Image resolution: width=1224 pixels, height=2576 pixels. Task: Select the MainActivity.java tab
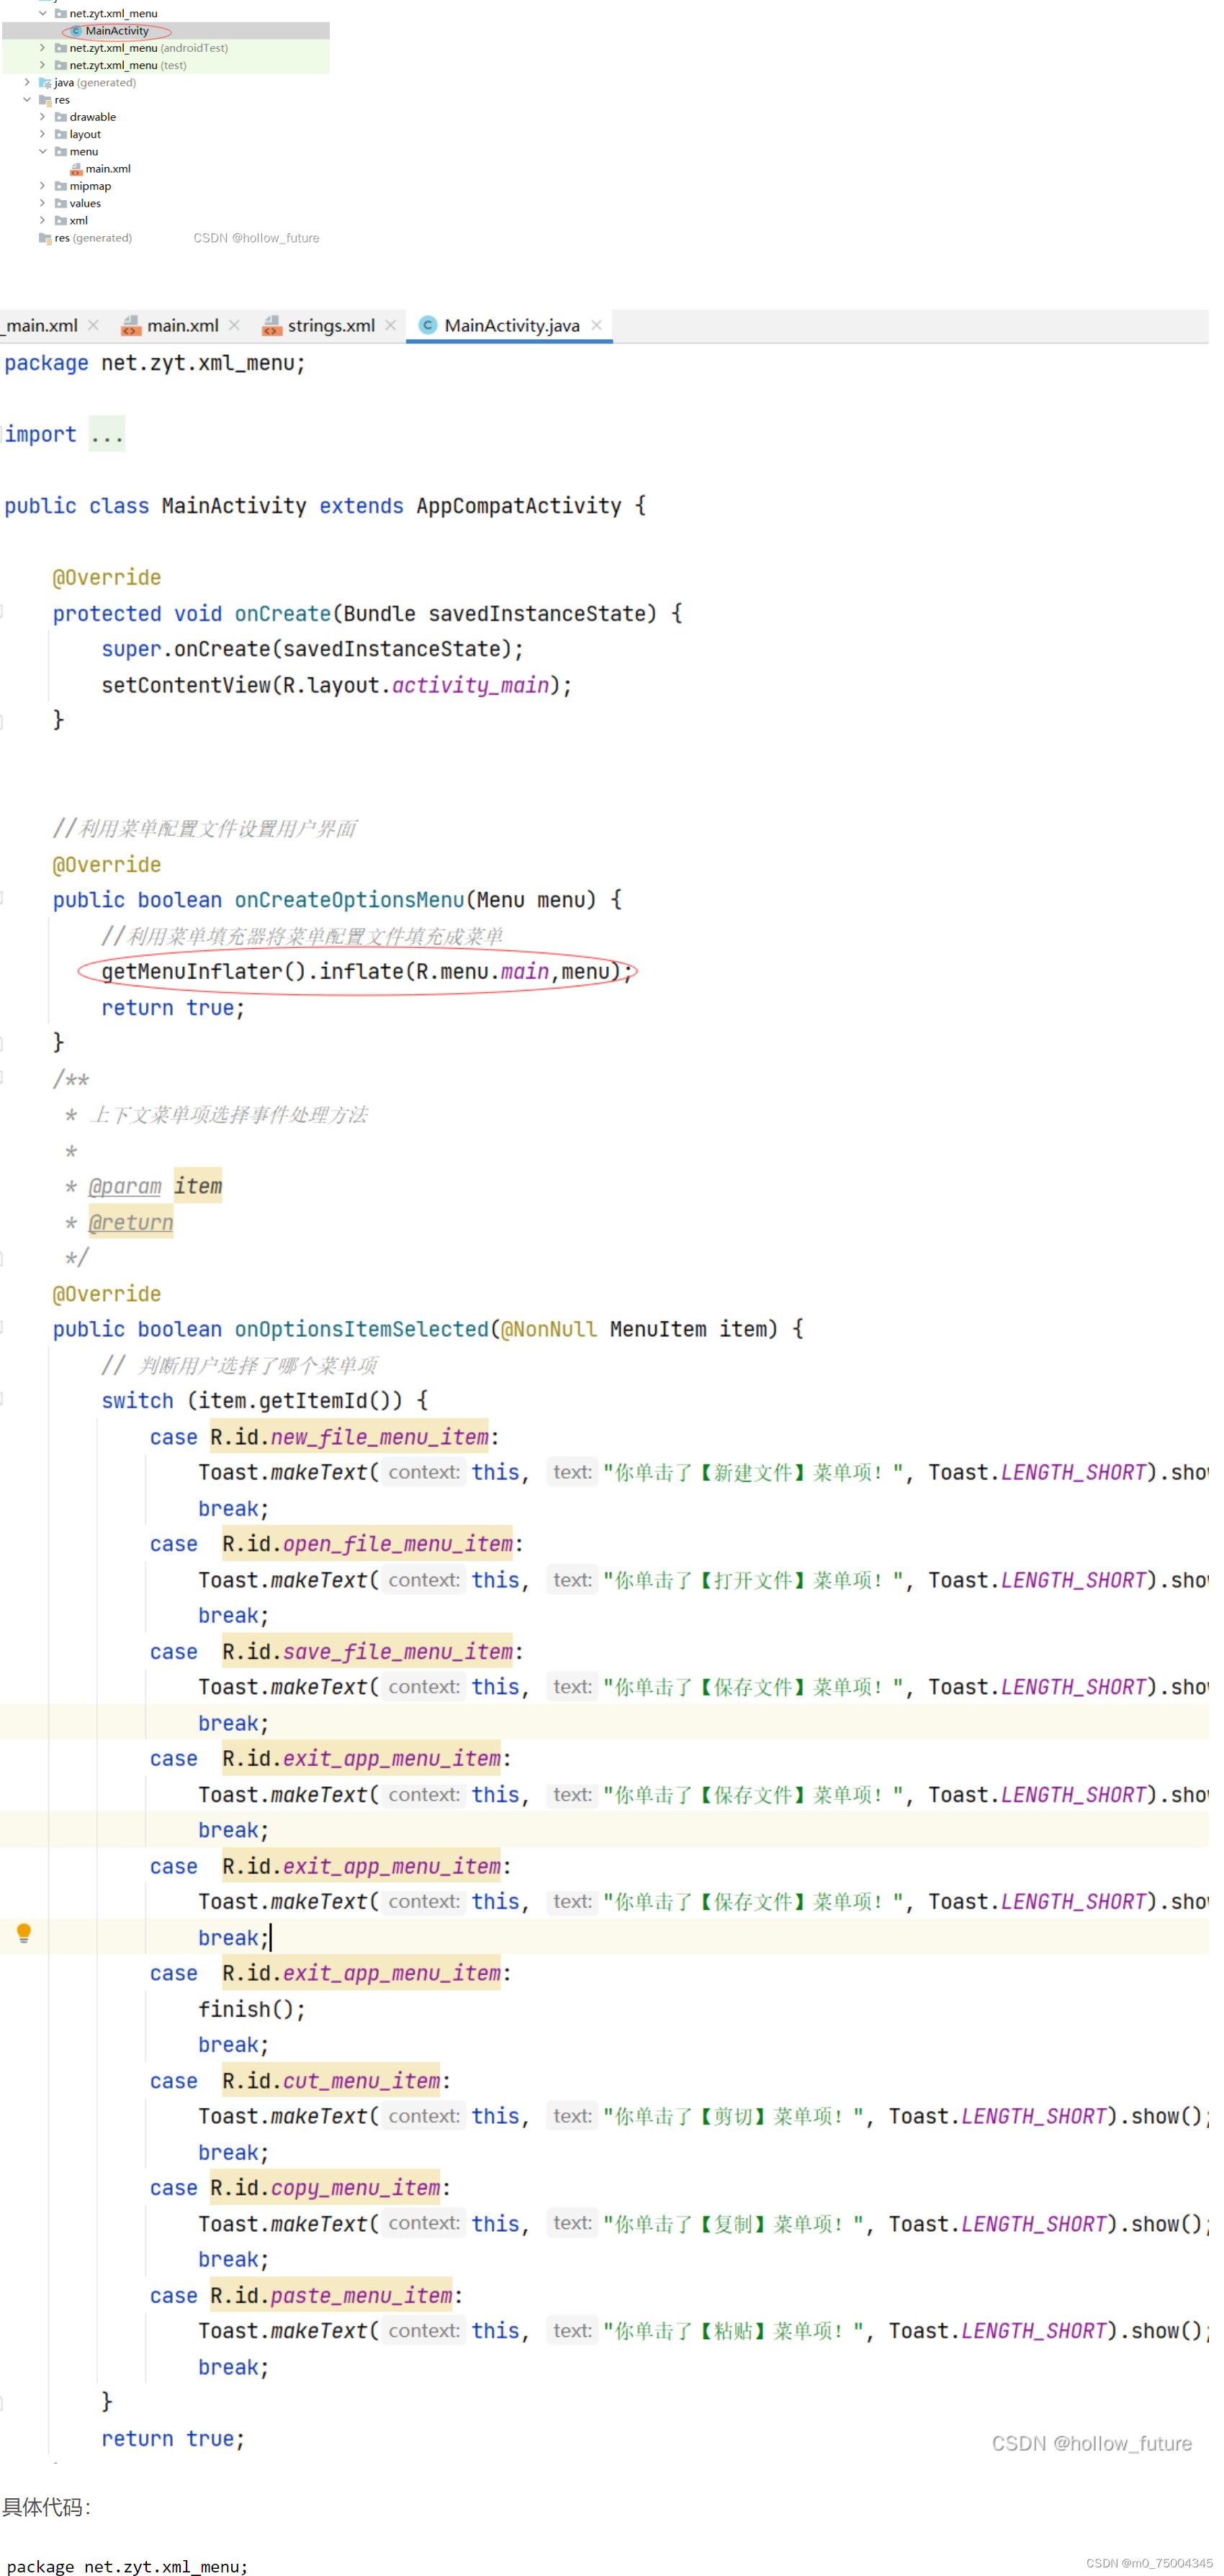511,325
